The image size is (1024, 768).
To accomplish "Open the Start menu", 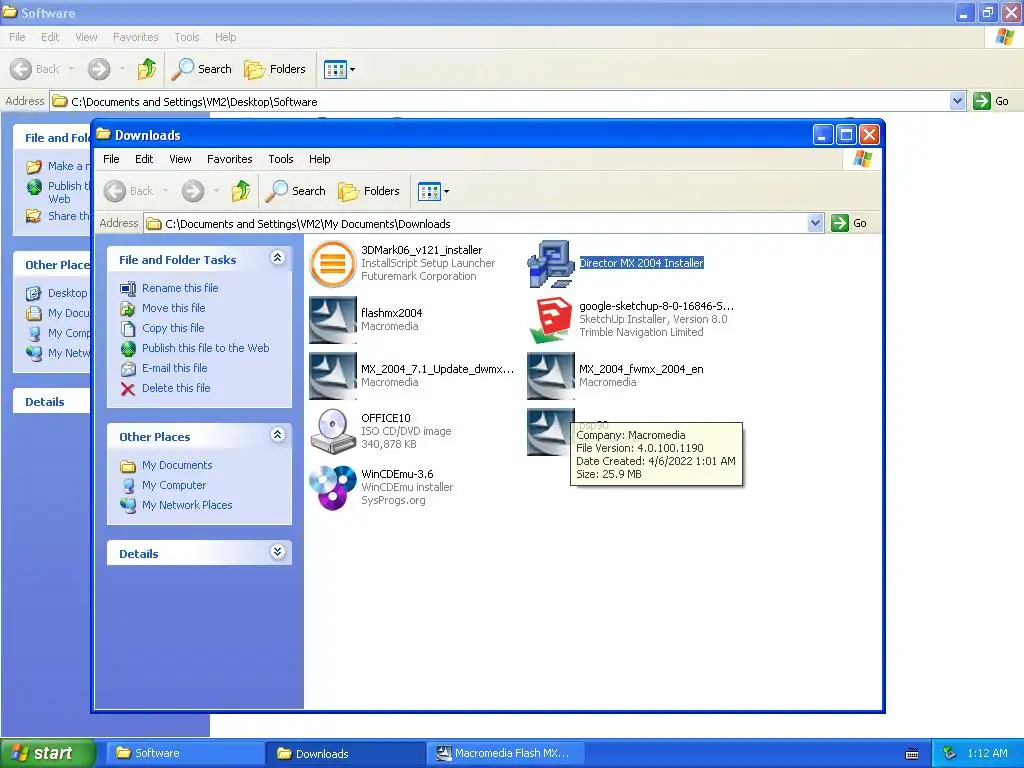I will coord(48,753).
